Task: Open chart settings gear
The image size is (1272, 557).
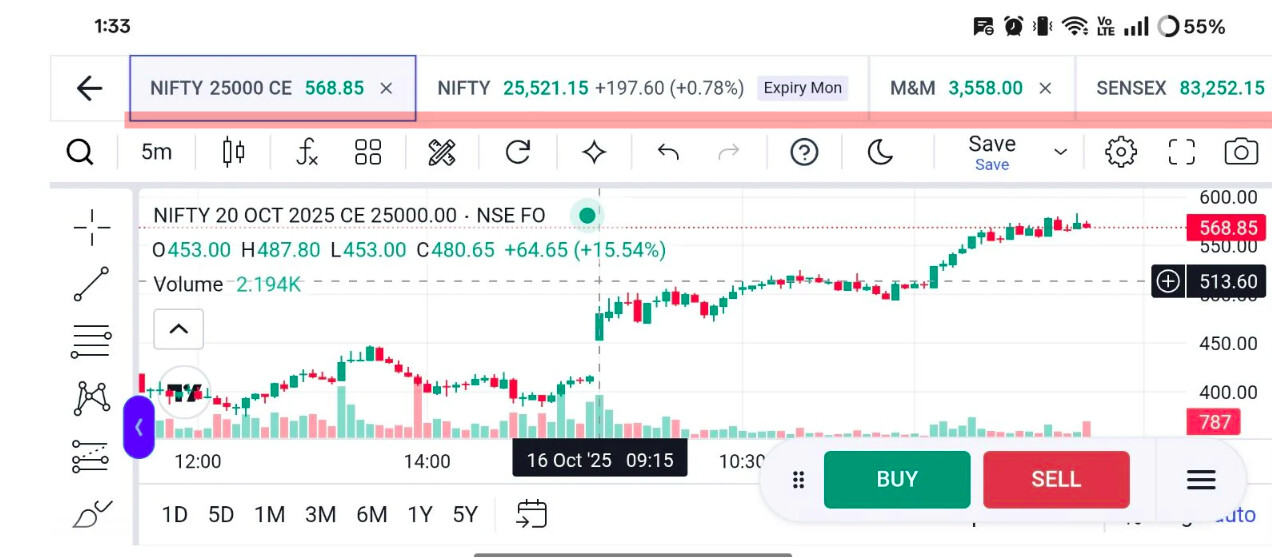Action: [1121, 152]
